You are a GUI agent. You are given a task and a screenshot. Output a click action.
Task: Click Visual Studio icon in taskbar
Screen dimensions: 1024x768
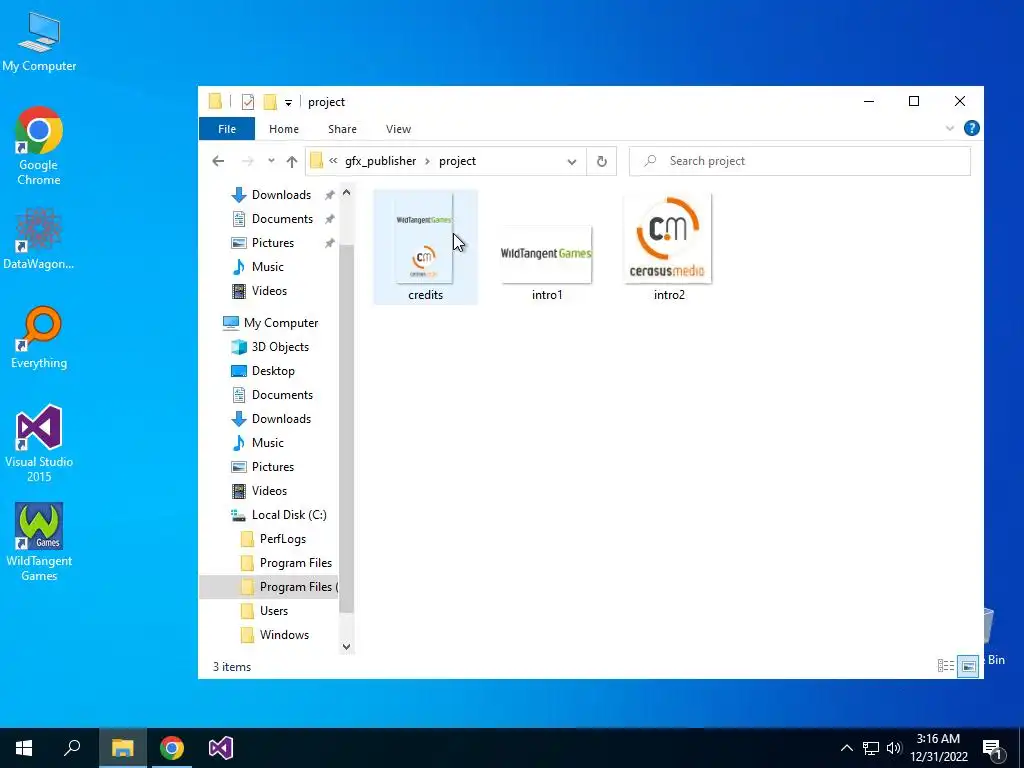221,748
